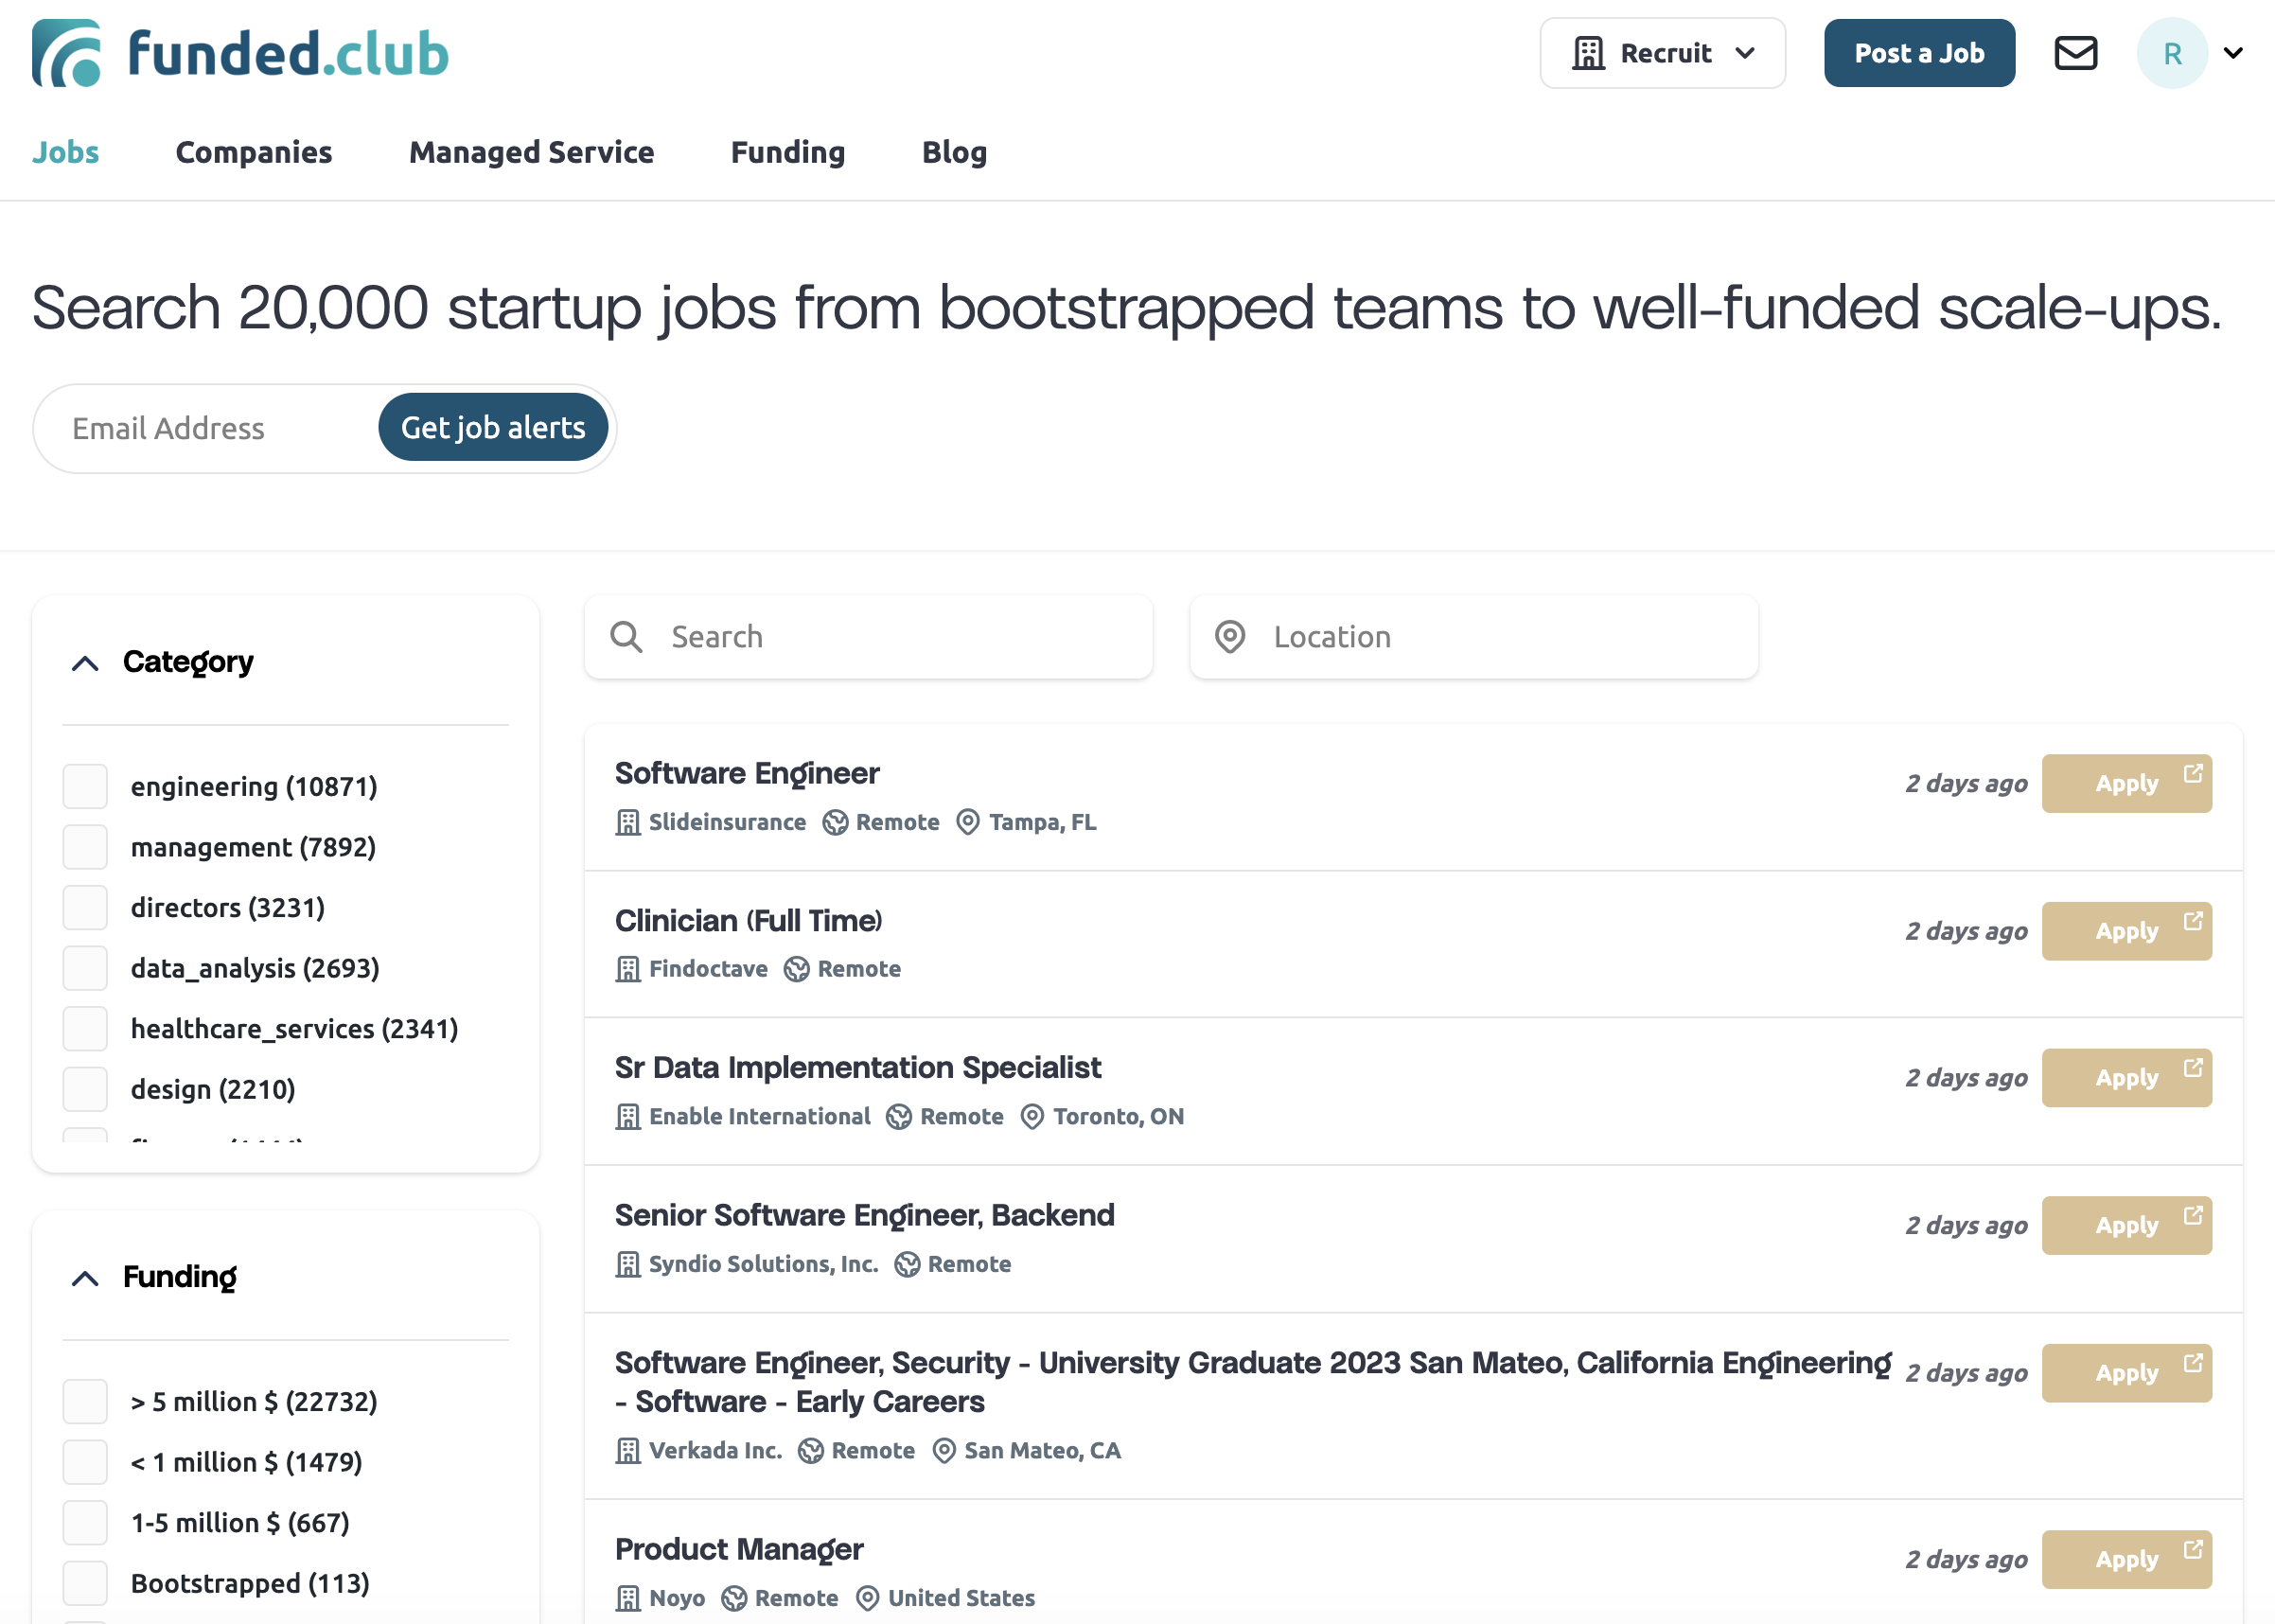
Task: Open Managed Service page
Action: click(532, 152)
